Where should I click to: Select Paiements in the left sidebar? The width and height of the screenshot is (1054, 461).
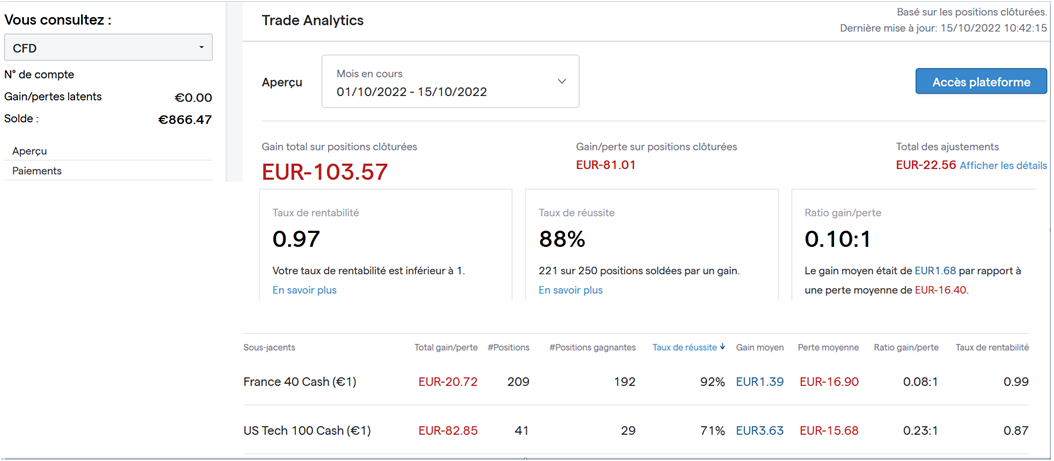point(37,171)
